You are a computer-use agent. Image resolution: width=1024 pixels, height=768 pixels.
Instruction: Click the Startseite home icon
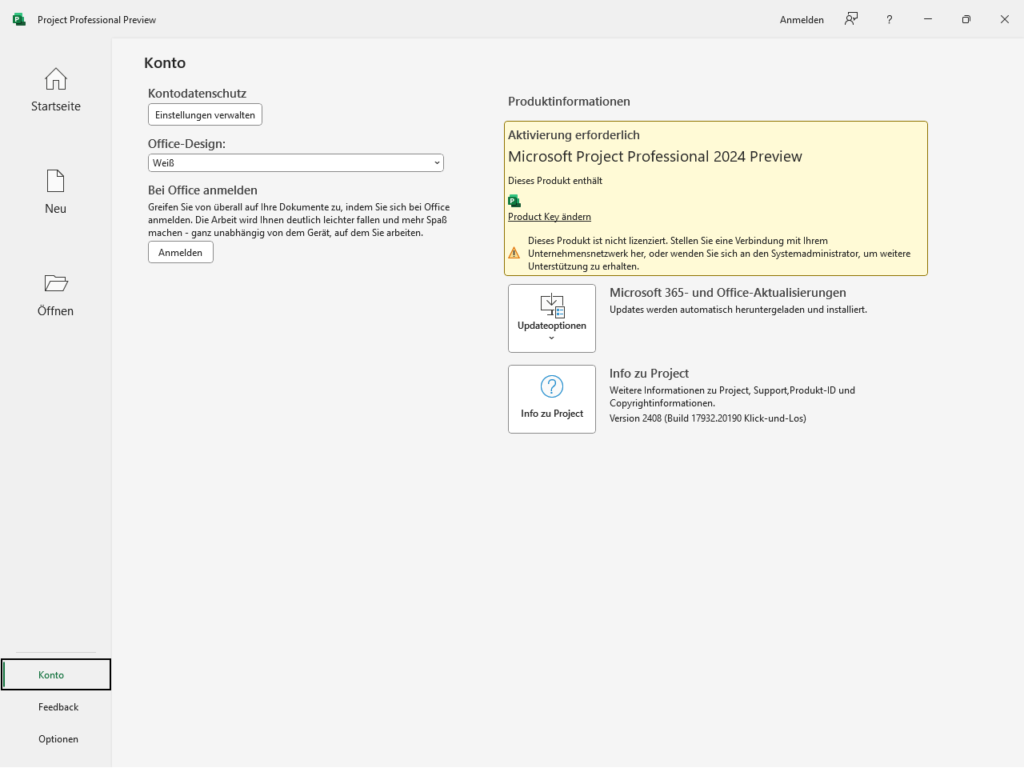56,79
